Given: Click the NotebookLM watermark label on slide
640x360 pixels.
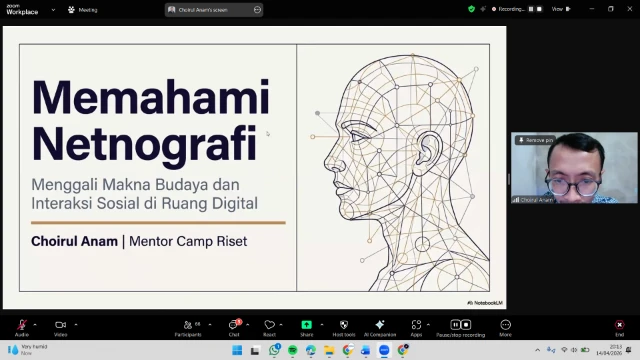Looking at the screenshot, I should tap(485, 303).
